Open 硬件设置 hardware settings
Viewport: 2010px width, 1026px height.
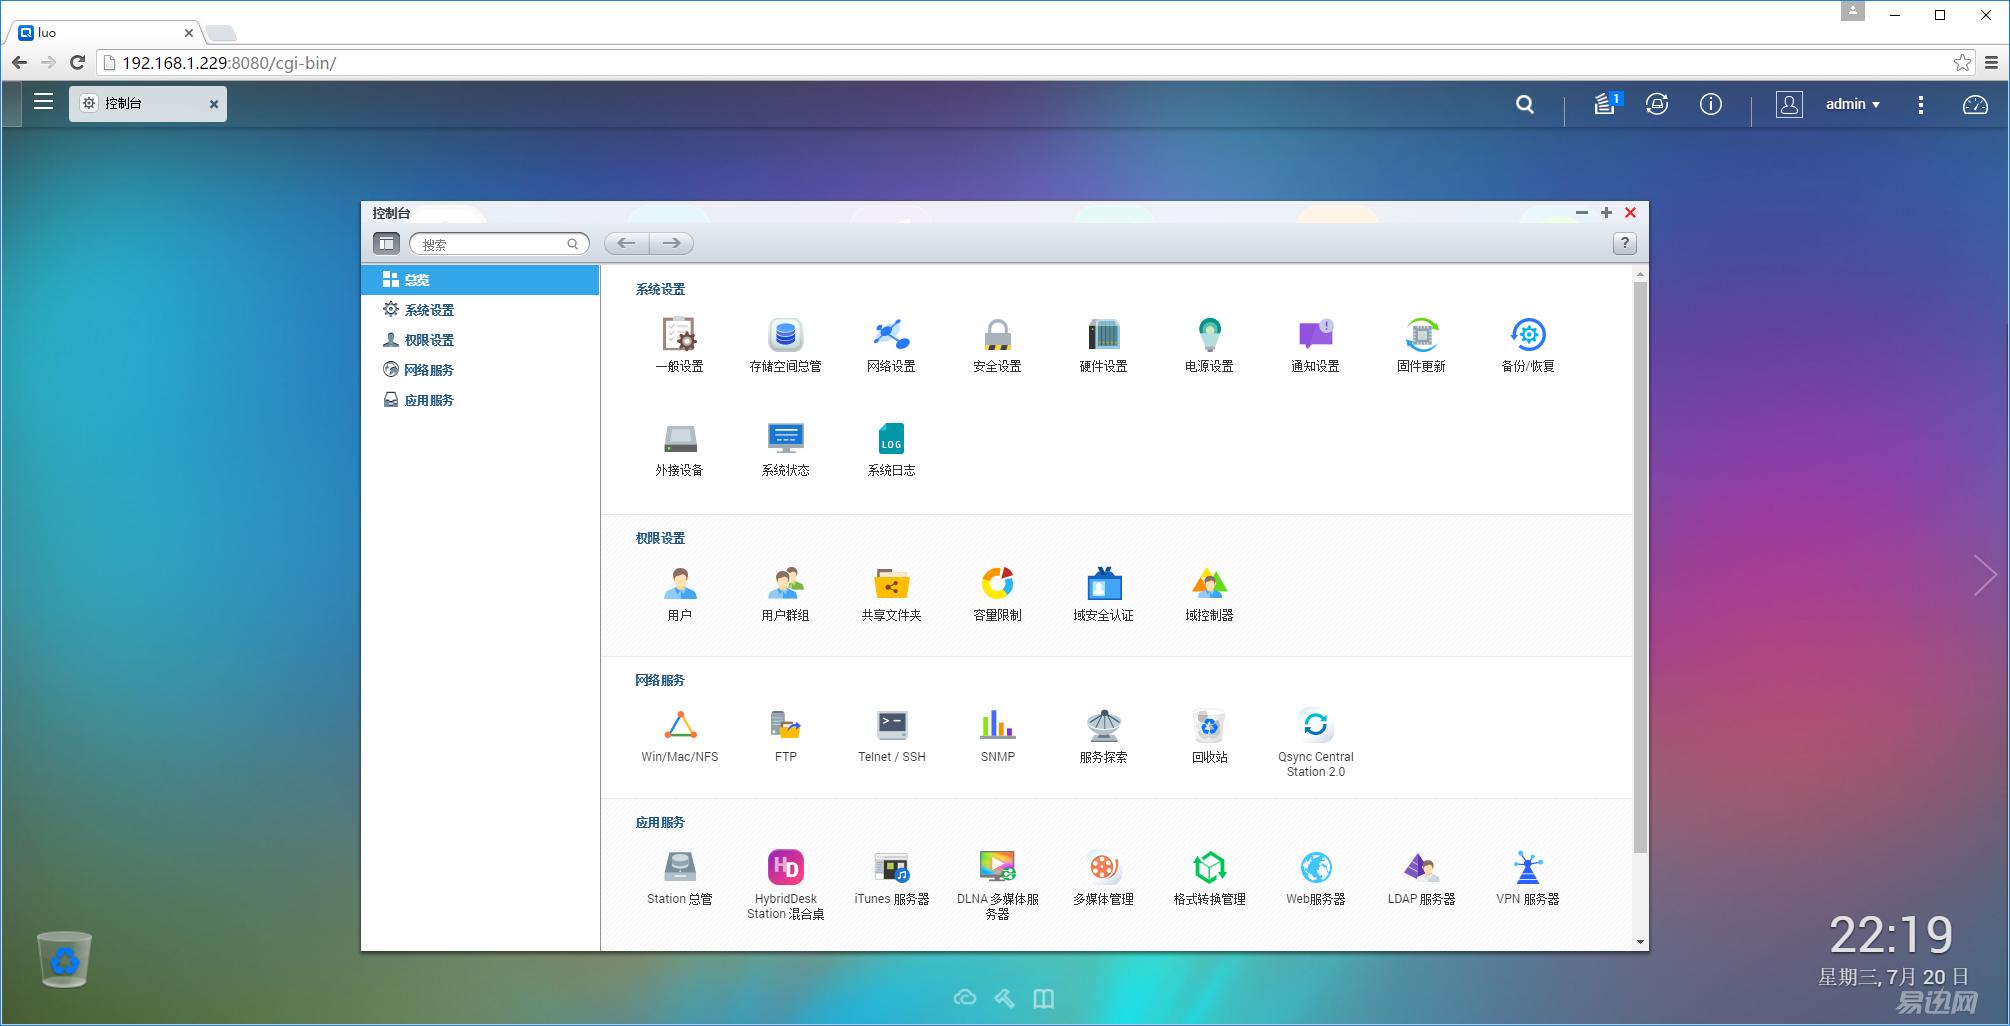click(1104, 345)
